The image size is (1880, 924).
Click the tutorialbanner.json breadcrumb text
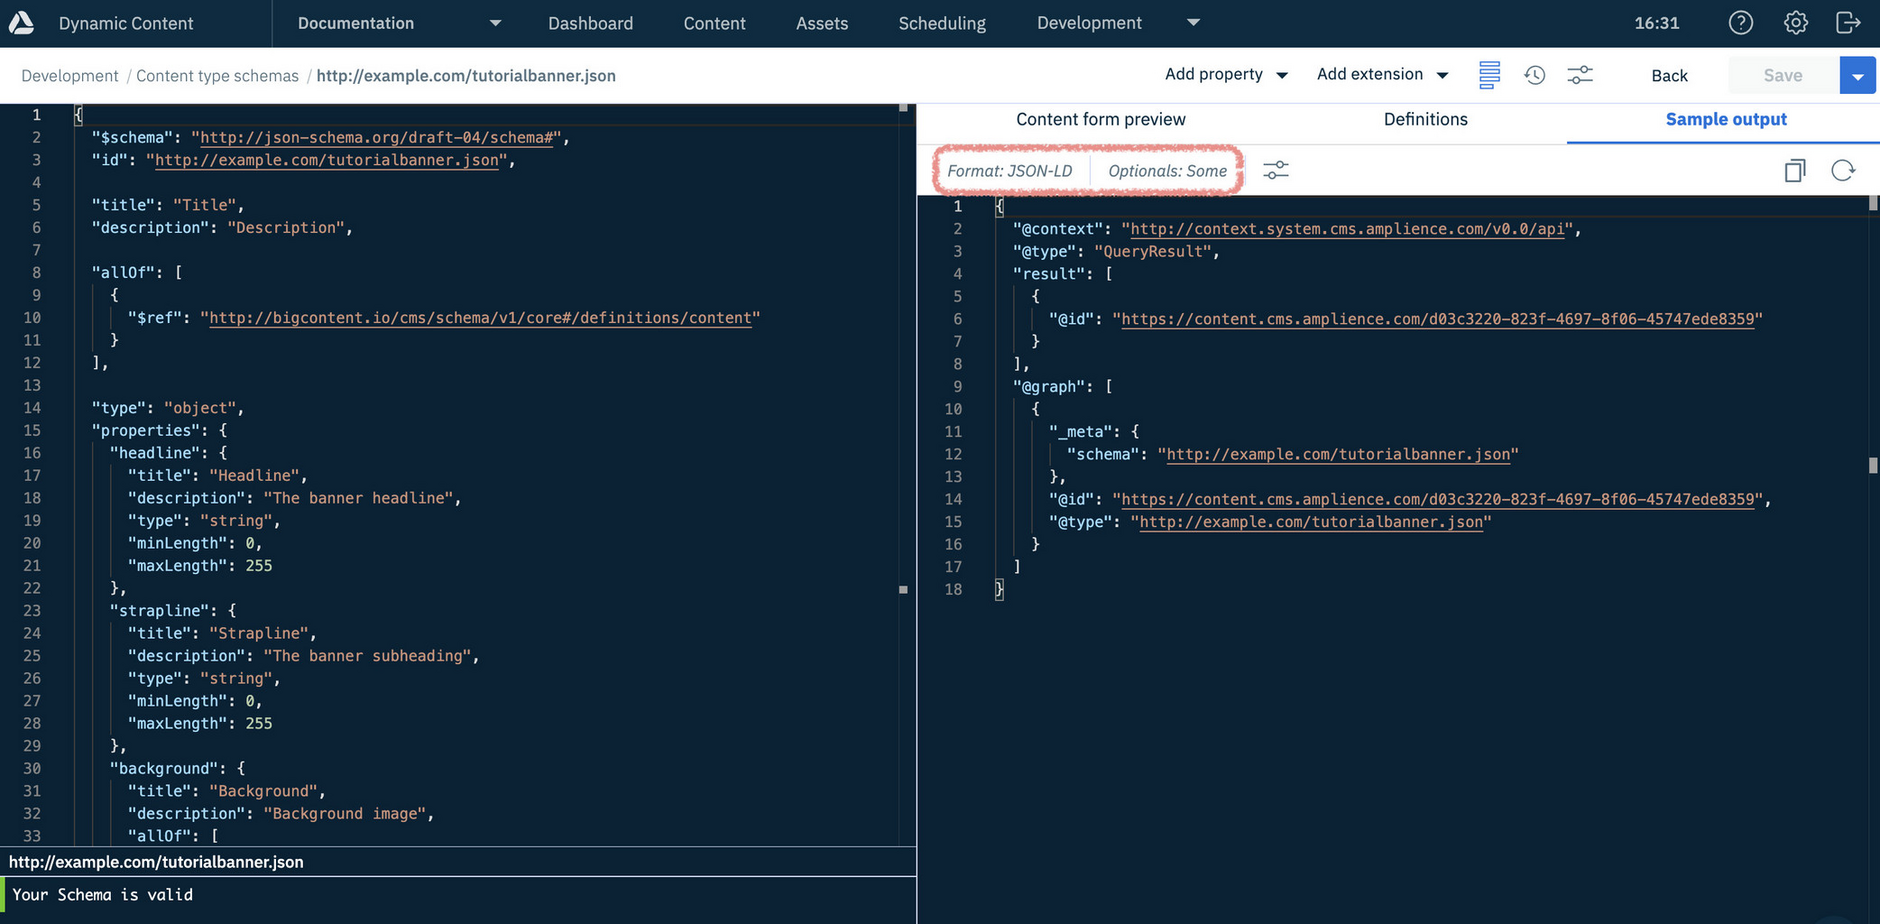tap(466, 76)
